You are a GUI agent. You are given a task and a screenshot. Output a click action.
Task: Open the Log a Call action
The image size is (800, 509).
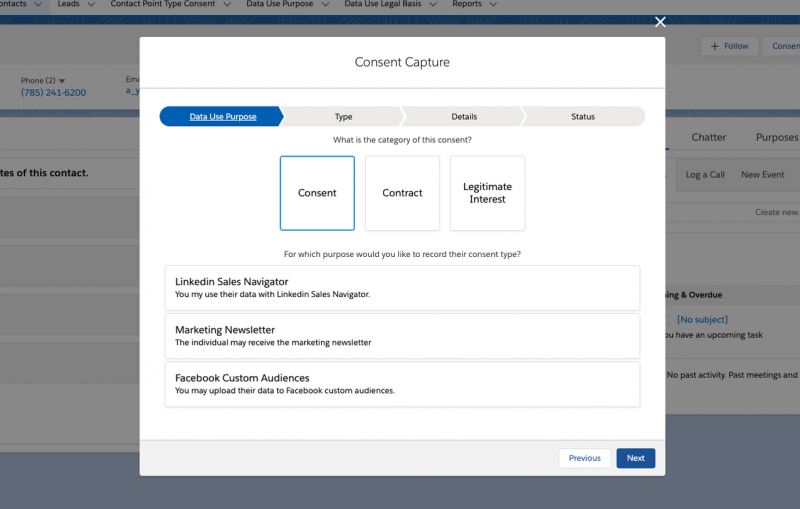point(705,174)
